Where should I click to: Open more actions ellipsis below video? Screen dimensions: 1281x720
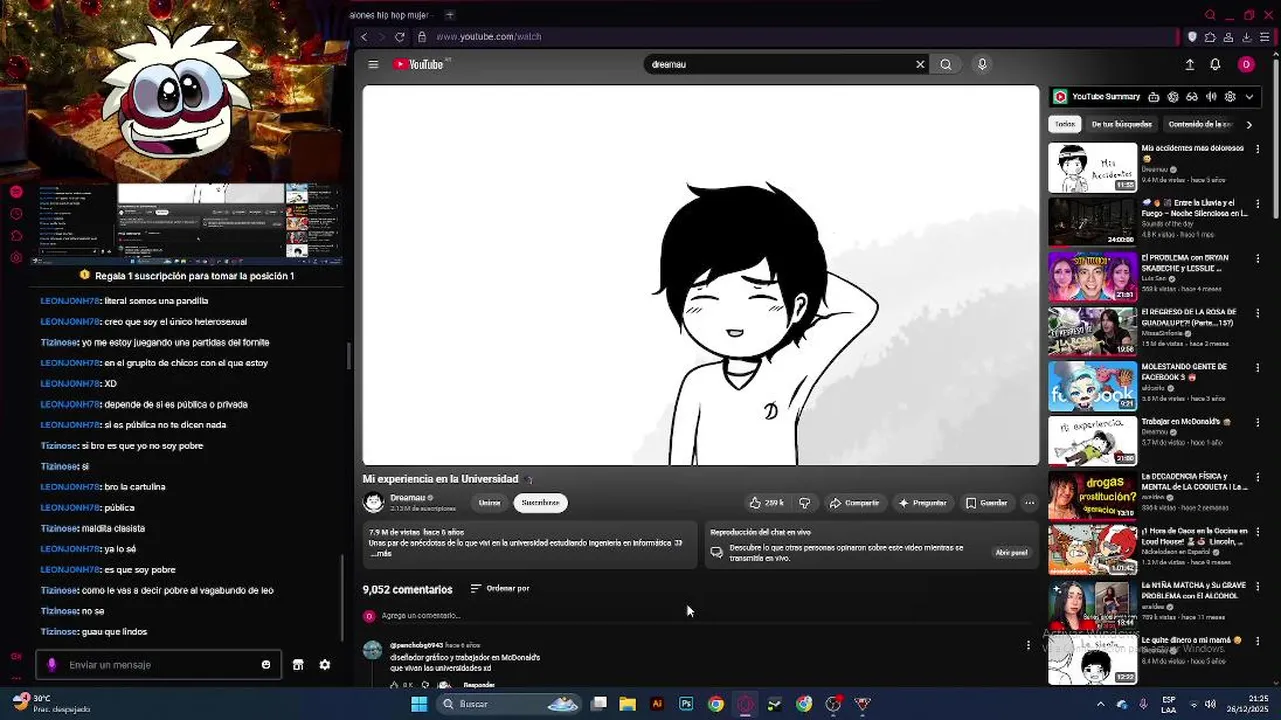pyautogui.click(x=1029, y=503)
